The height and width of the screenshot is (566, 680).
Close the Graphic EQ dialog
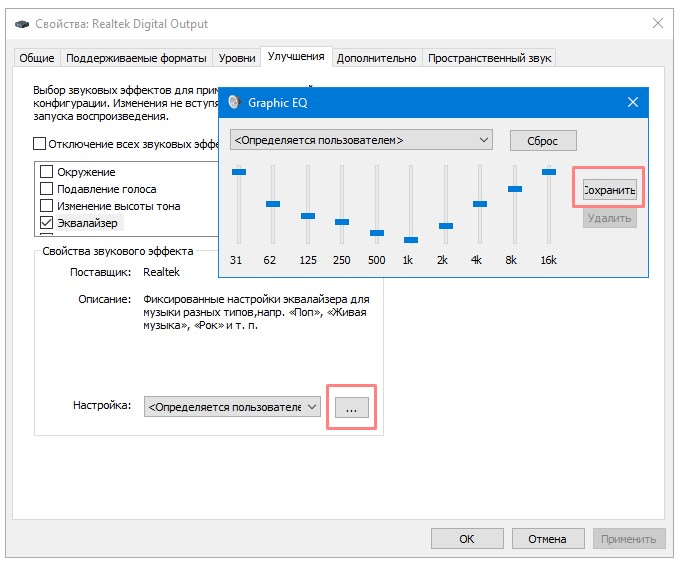pyautogui.click(x=632, y=102)
